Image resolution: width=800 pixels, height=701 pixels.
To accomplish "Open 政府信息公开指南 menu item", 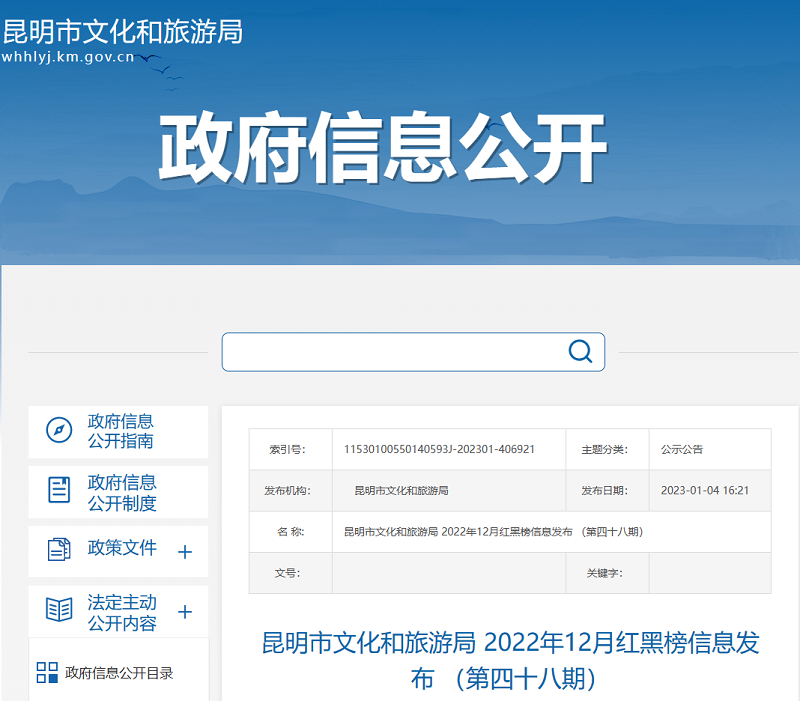I will [x=118, y=432].
